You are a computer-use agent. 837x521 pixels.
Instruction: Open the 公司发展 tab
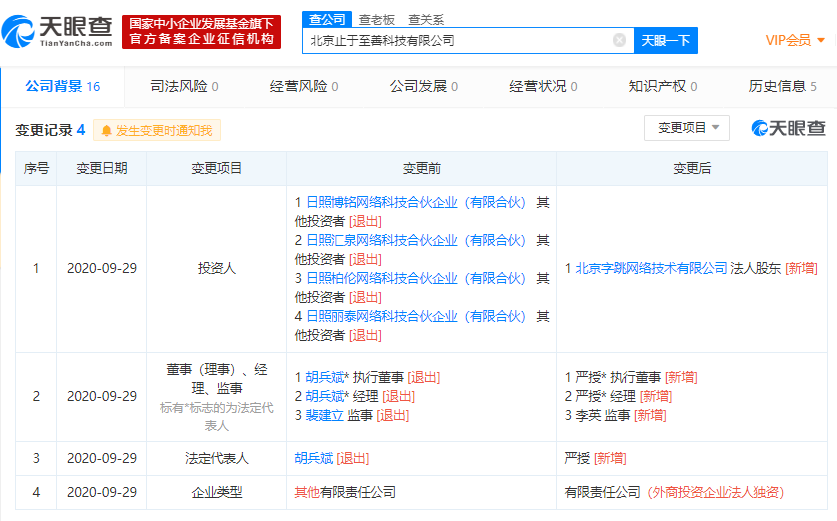tap(423, 86)
